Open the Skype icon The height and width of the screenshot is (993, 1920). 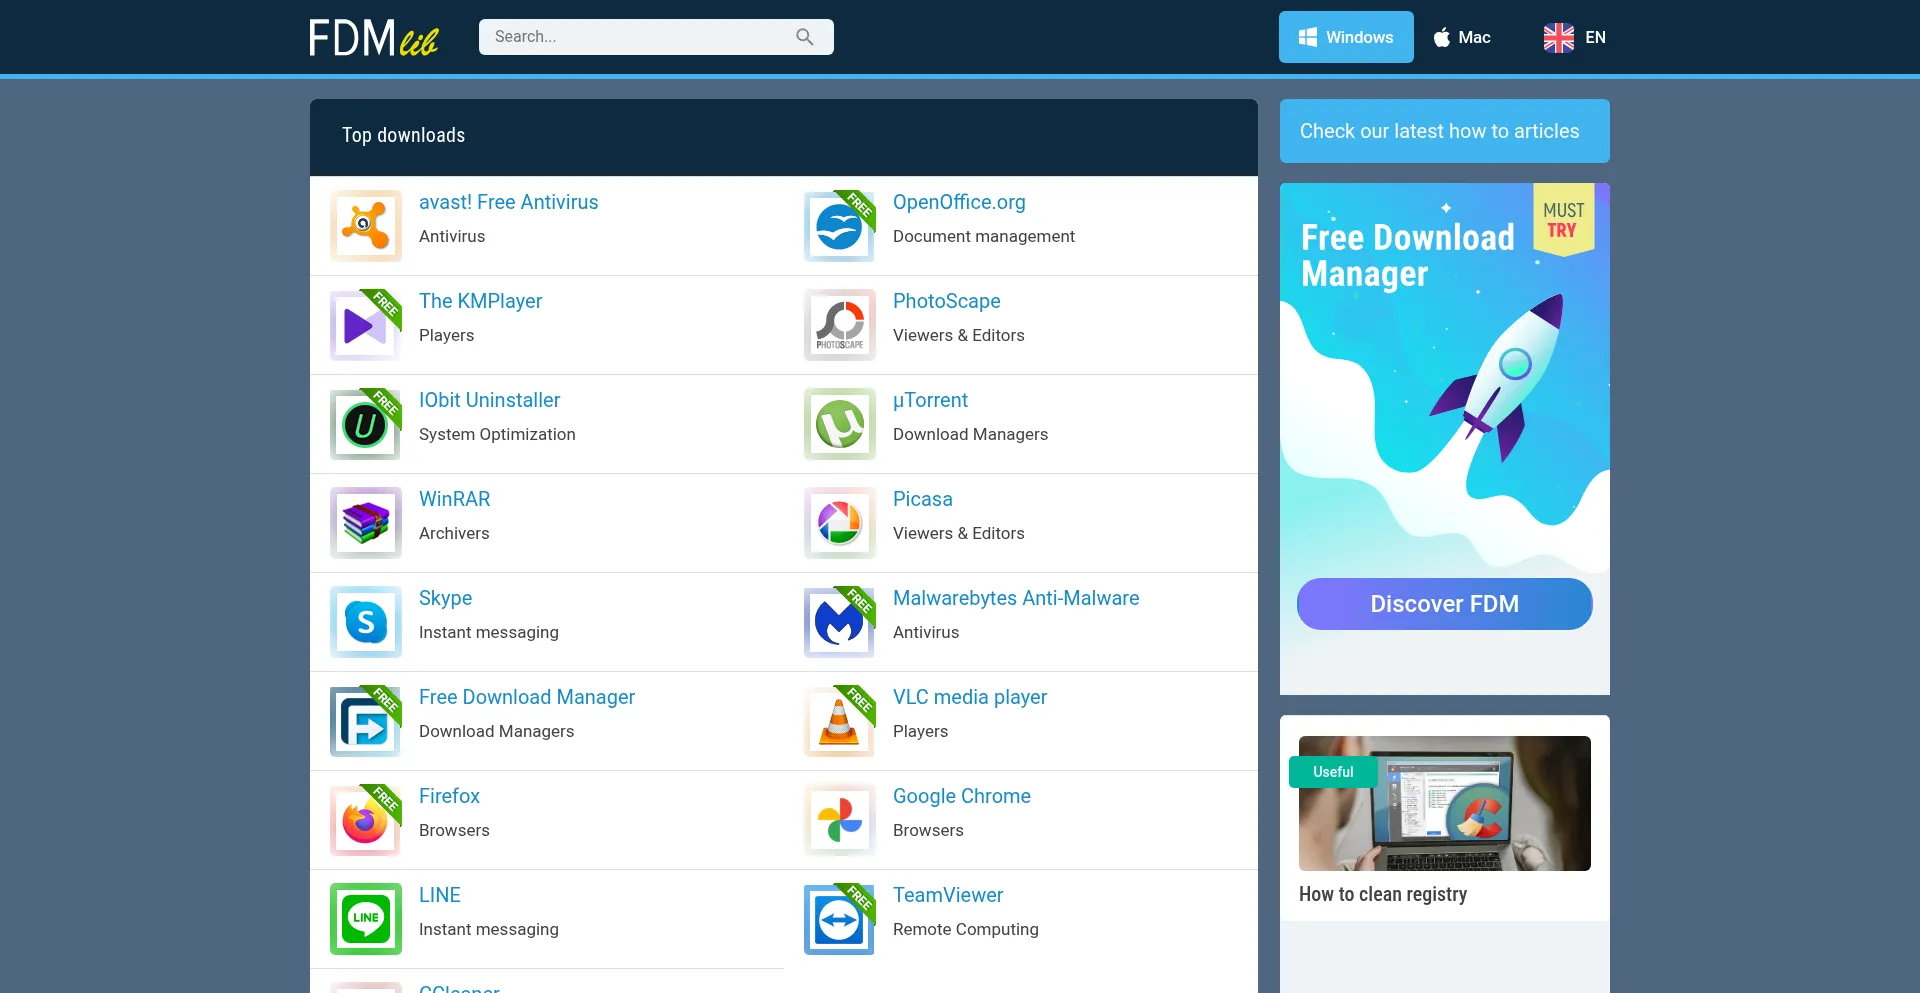(x=365, y=622)
